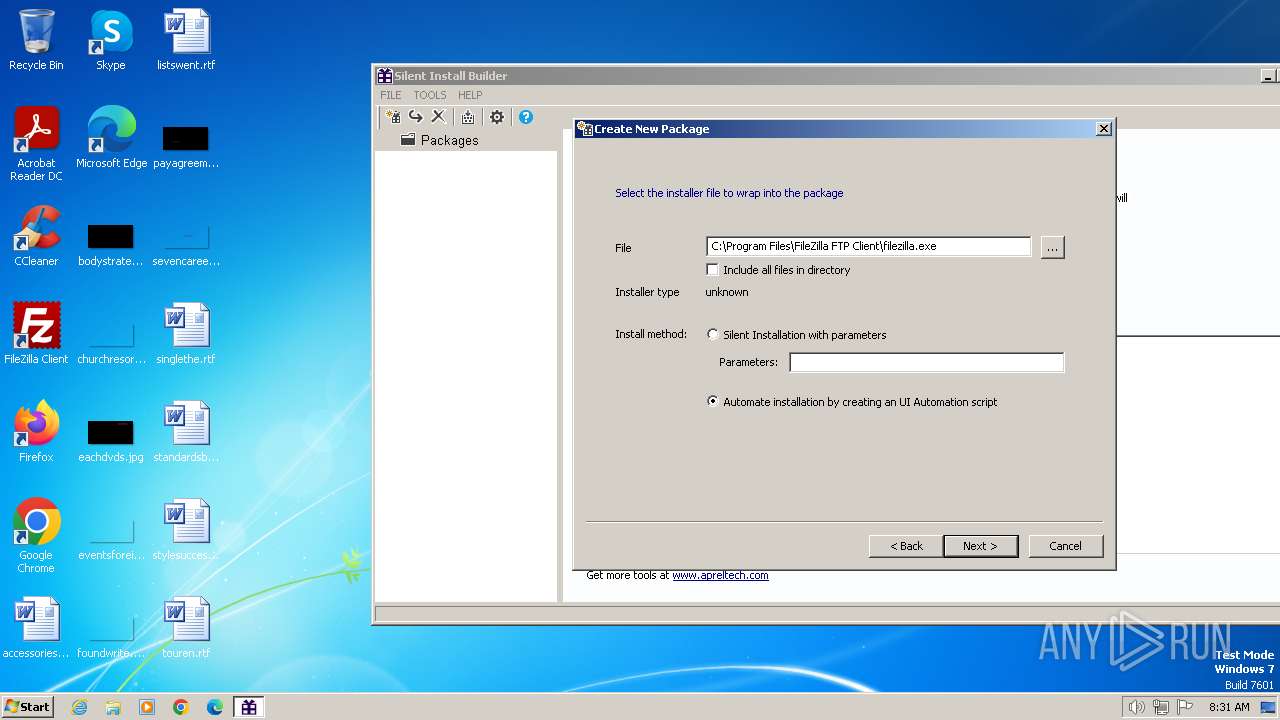Click the browse "..." button next to File
Image resolution: width=1280 pixels, height=720 pixels.
pos(1052,246)
